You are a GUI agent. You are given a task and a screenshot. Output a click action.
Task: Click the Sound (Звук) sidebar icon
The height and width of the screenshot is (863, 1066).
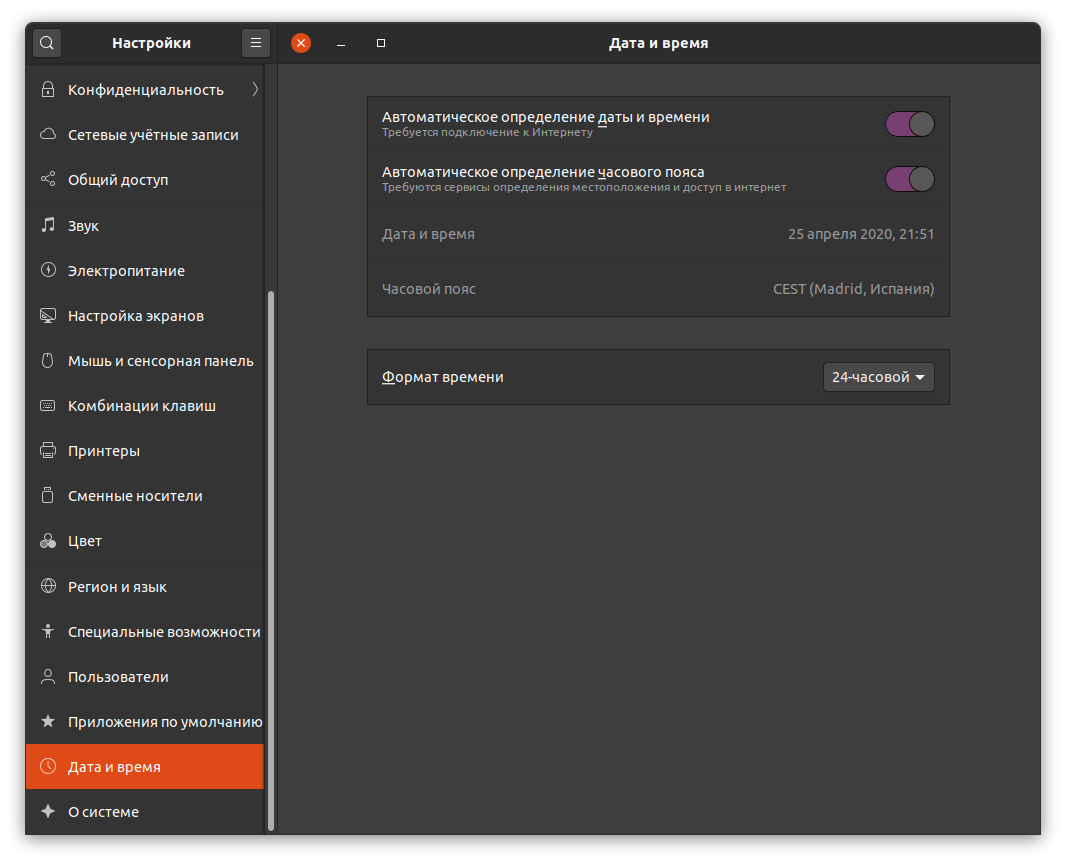(x=48, y=225)
